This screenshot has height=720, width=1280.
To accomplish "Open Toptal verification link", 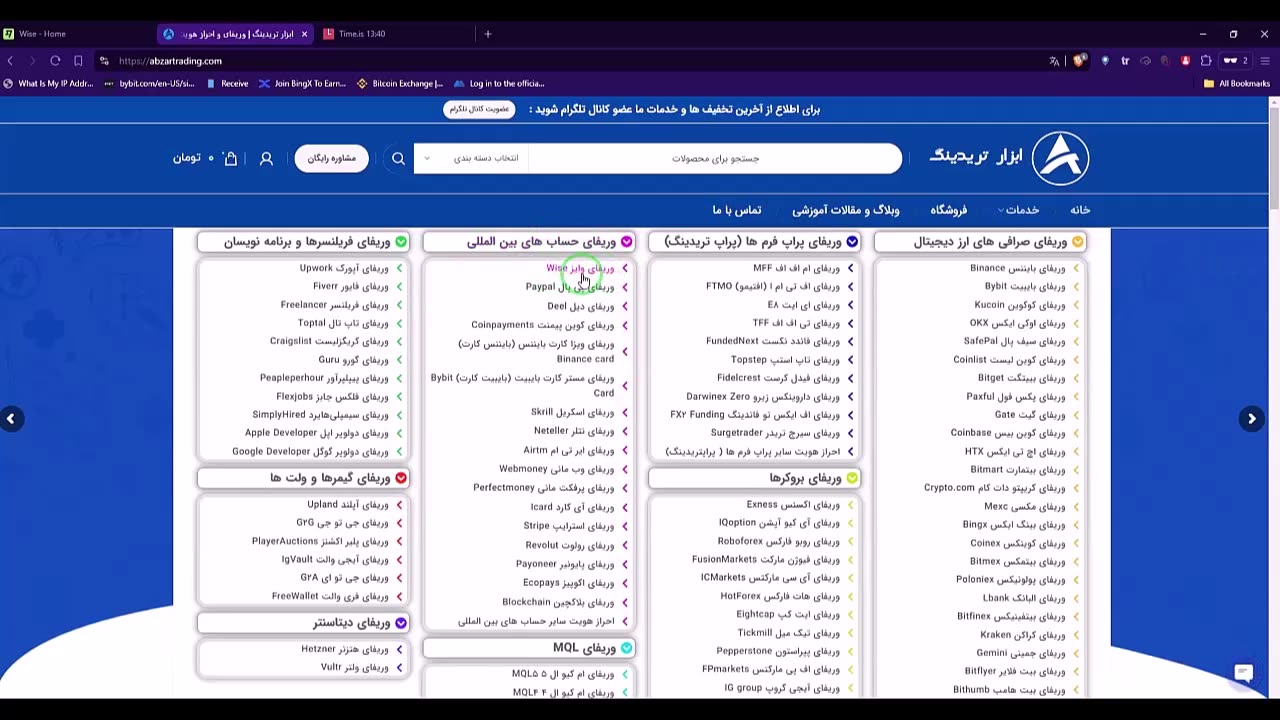I will (x=343, y=323).
